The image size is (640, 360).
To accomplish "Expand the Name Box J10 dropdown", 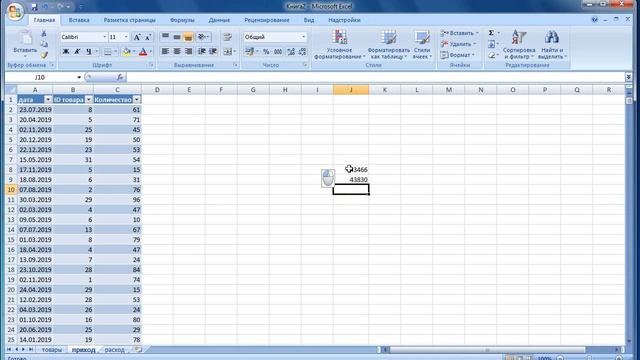I will point(79,77).
